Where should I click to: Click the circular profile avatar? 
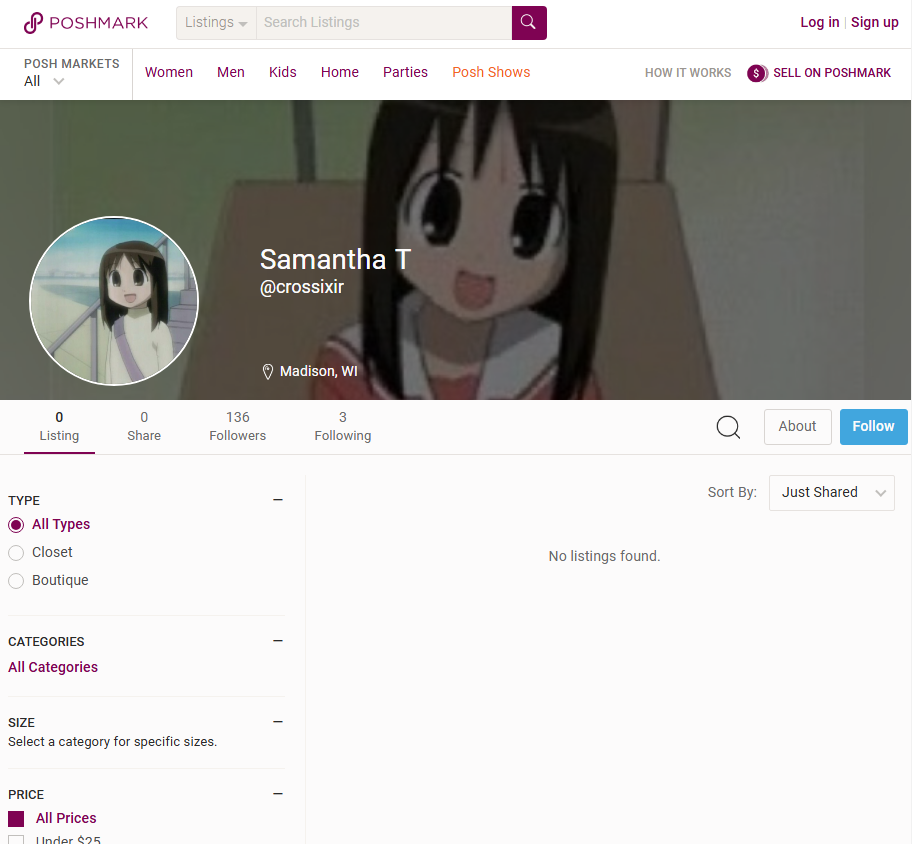tap(114, 301)
